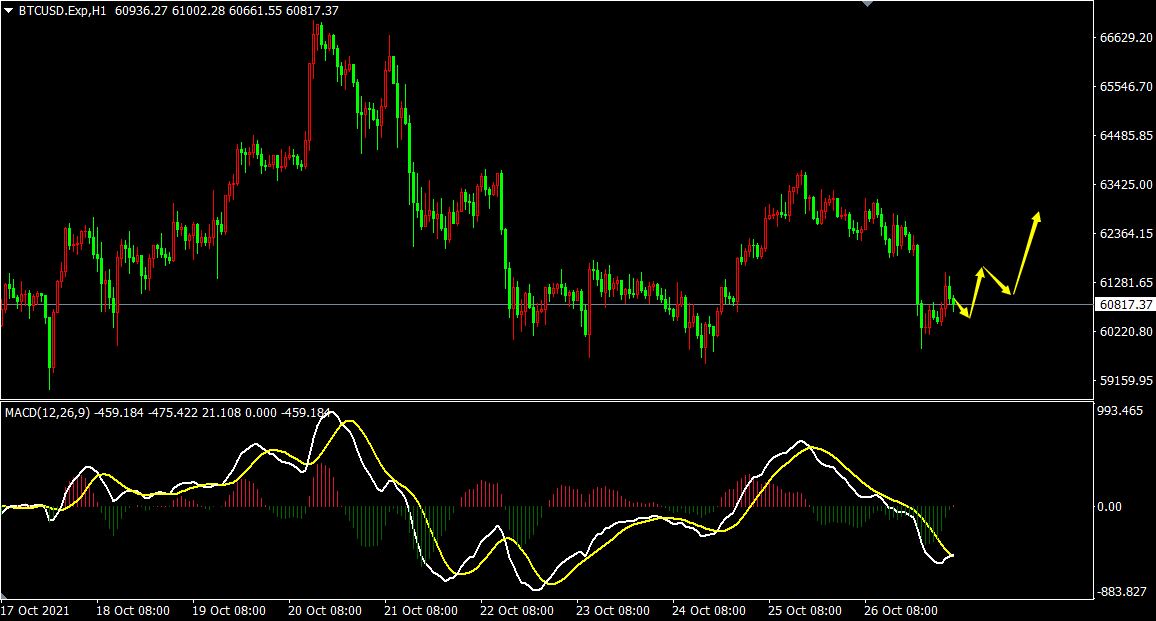
Task: Click the current price tag 60817.37
Action: point(1124,305)
